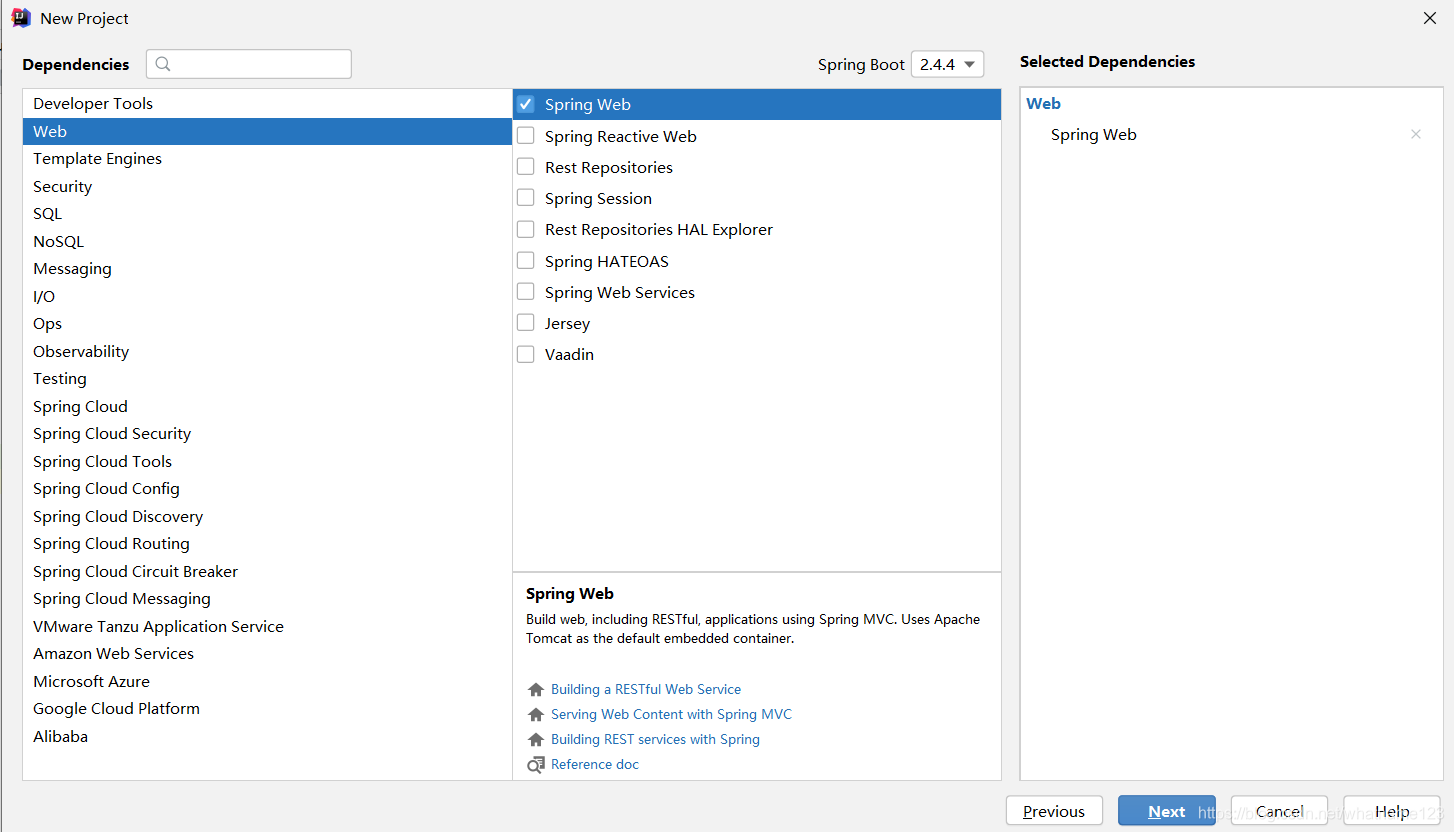Tick the Spring Session checkbox
This screenshot has width=1454, height=832.
[526, 198]
